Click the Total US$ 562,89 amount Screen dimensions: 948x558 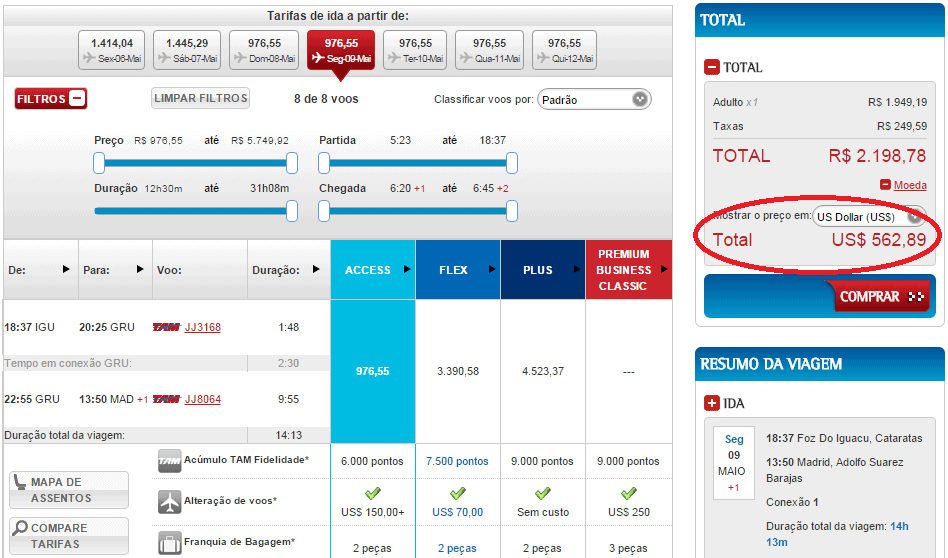coord(878,240)
